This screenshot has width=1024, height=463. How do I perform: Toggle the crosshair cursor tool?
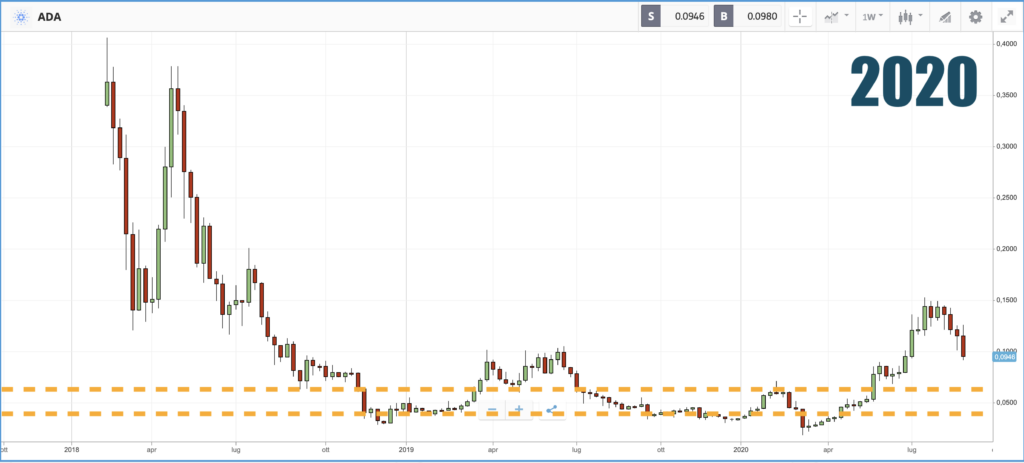tap(801, 16)
